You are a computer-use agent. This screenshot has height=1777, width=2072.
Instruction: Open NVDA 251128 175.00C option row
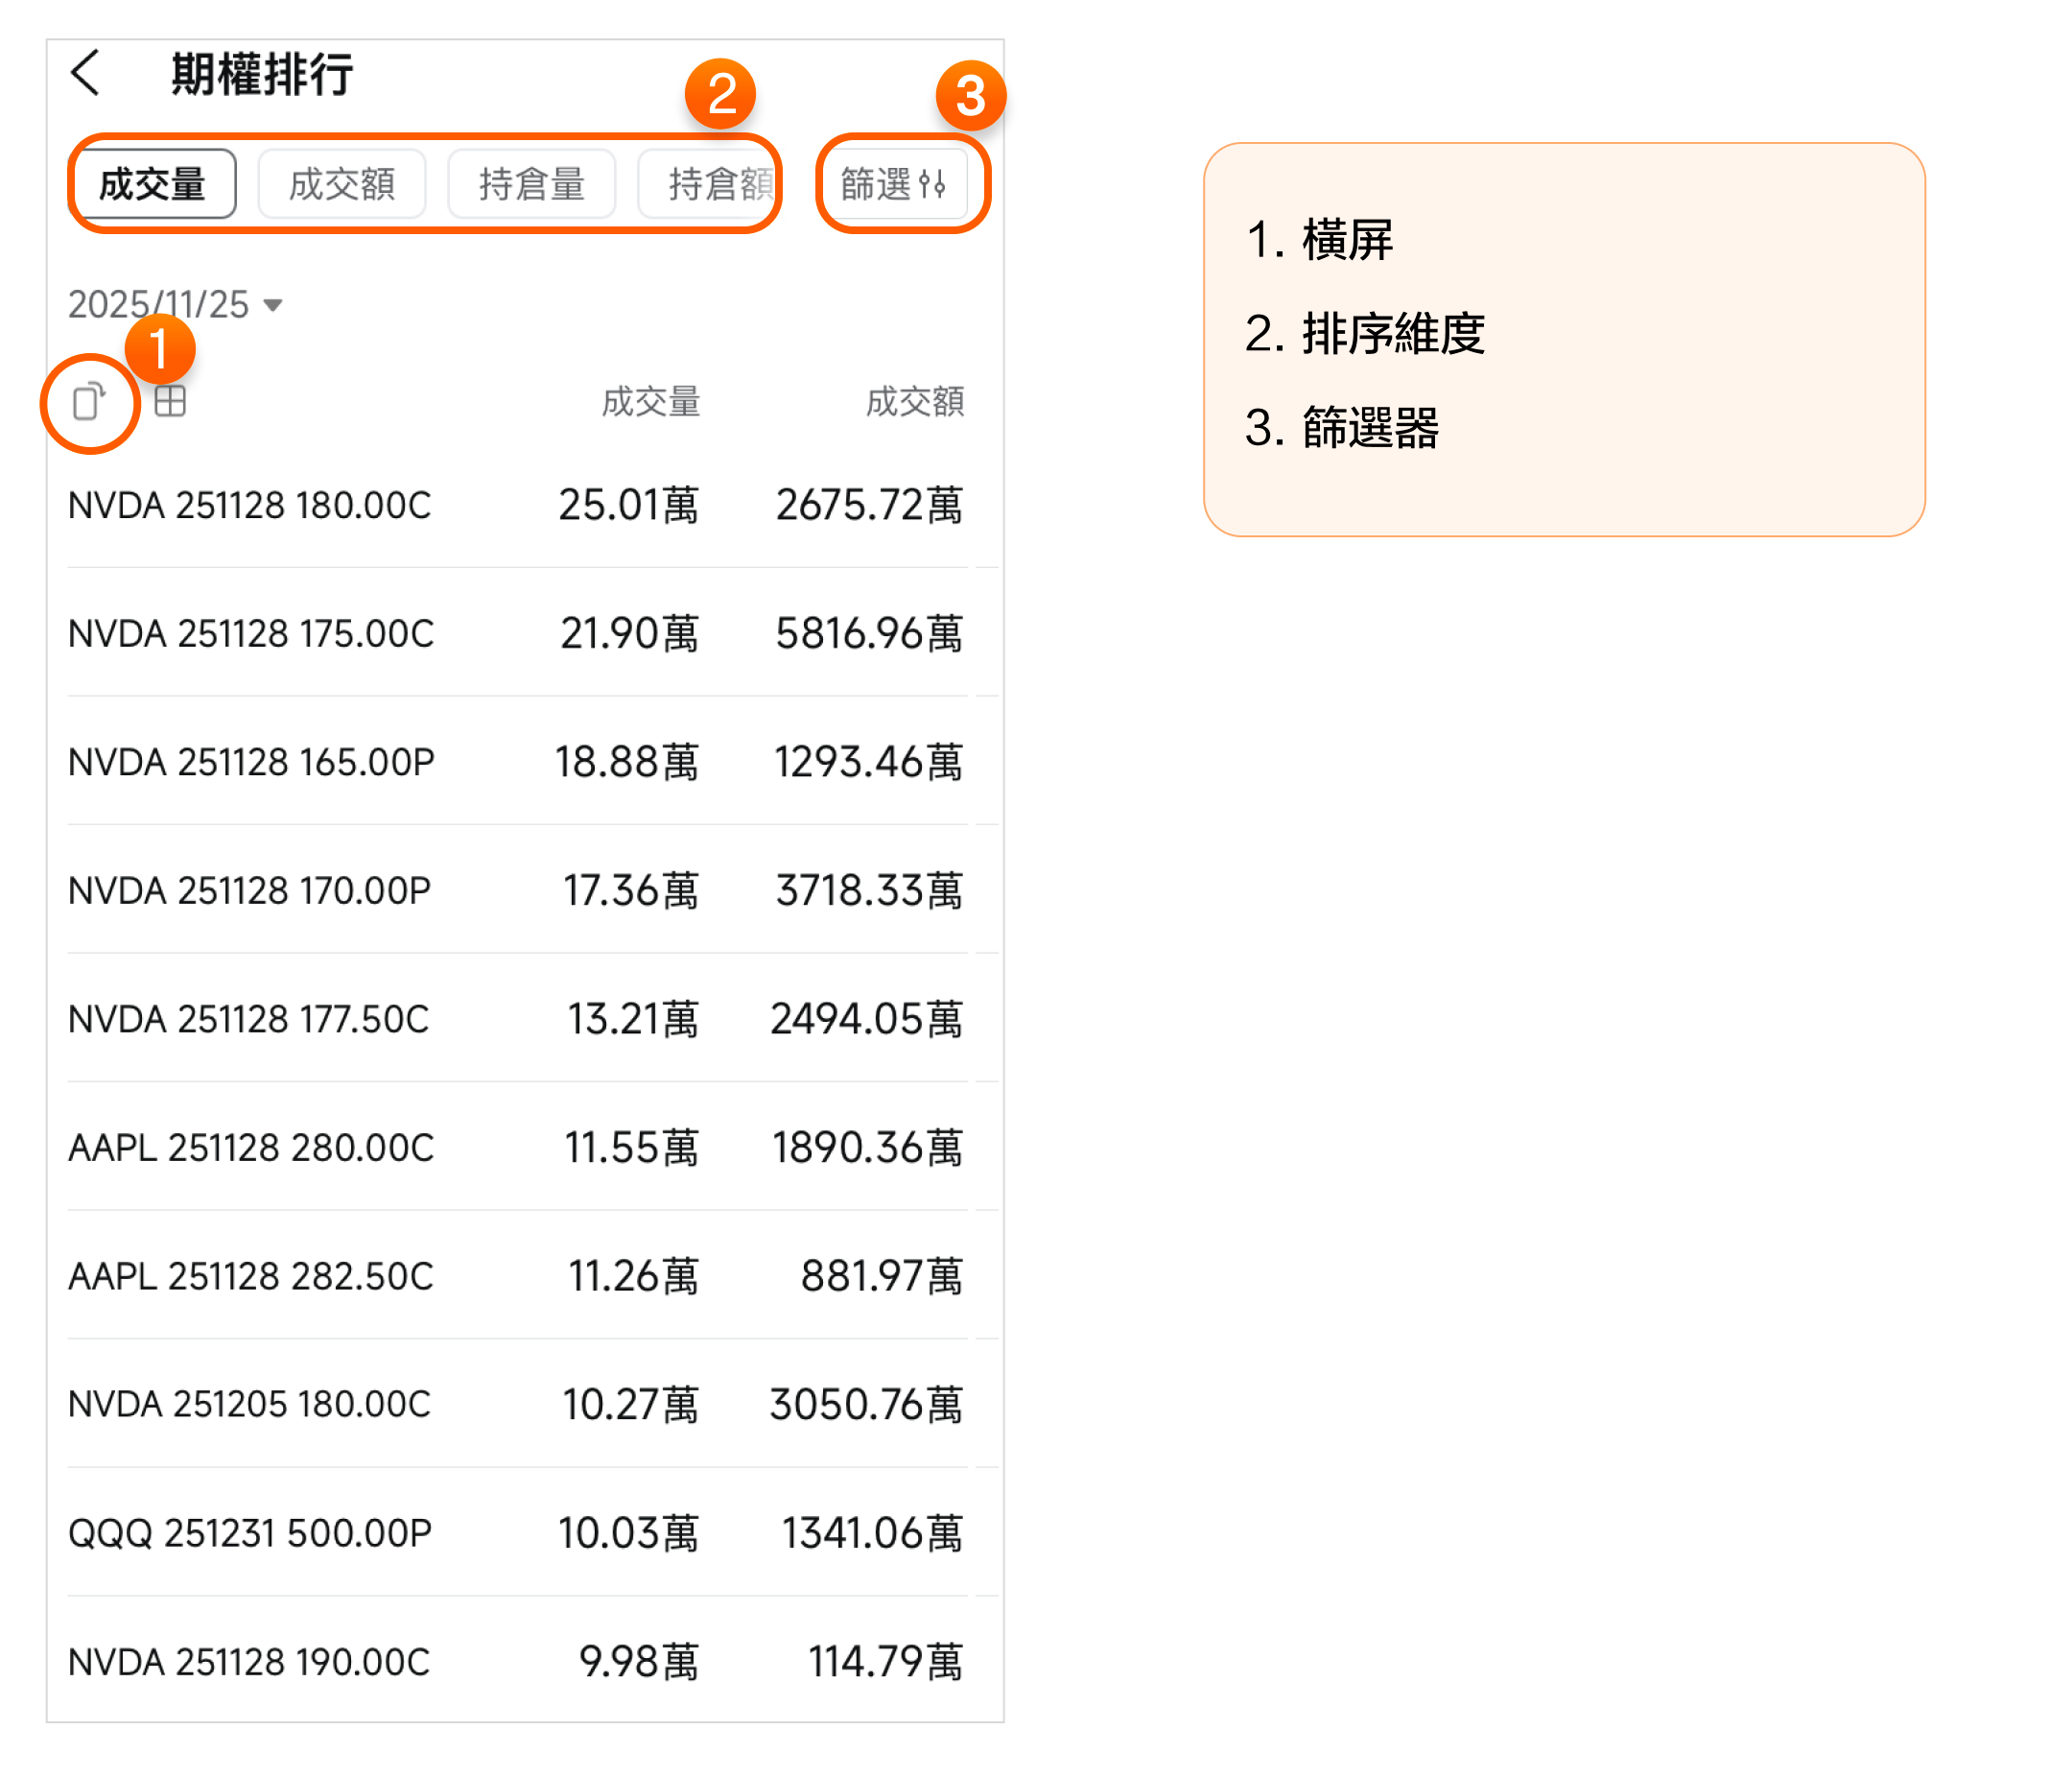tap(250, 634)
